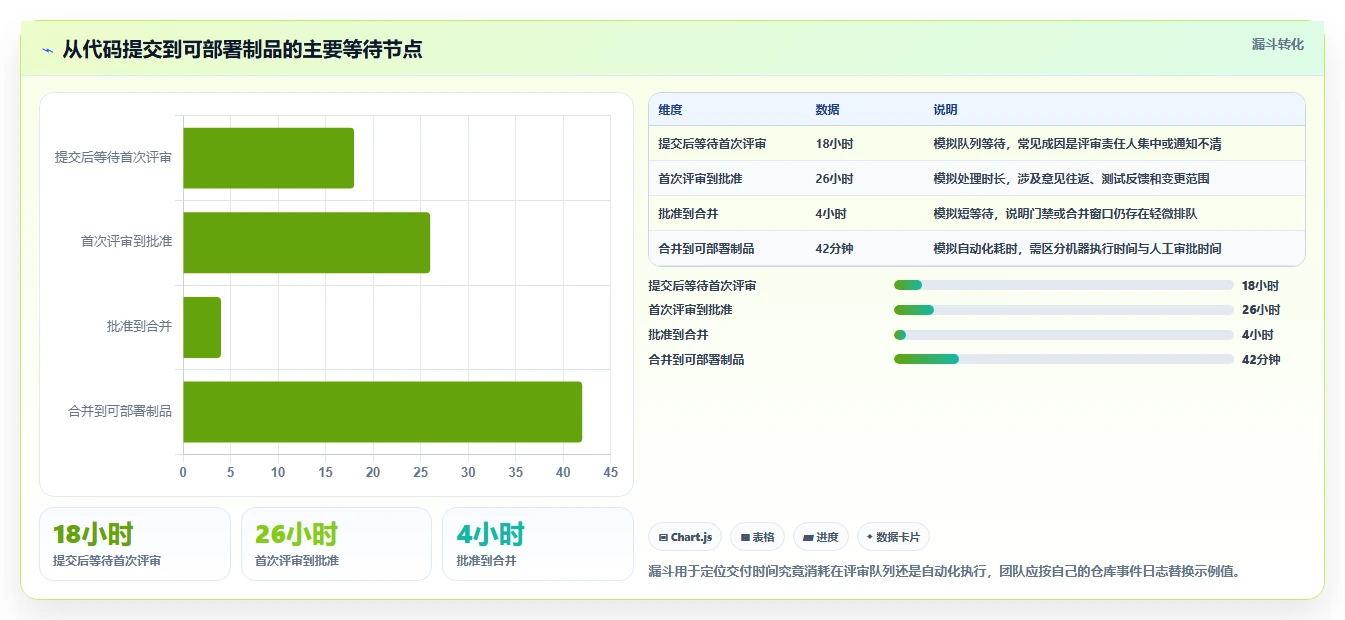
Task: Click the footer note starting 漏斗用于定位
Action: [944, 571]
